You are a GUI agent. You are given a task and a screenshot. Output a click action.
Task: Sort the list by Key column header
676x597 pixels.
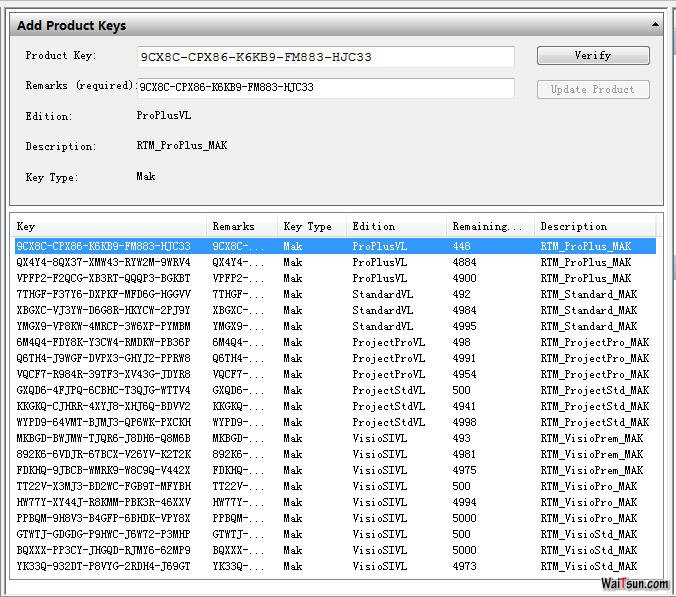[x=108, y=226]
